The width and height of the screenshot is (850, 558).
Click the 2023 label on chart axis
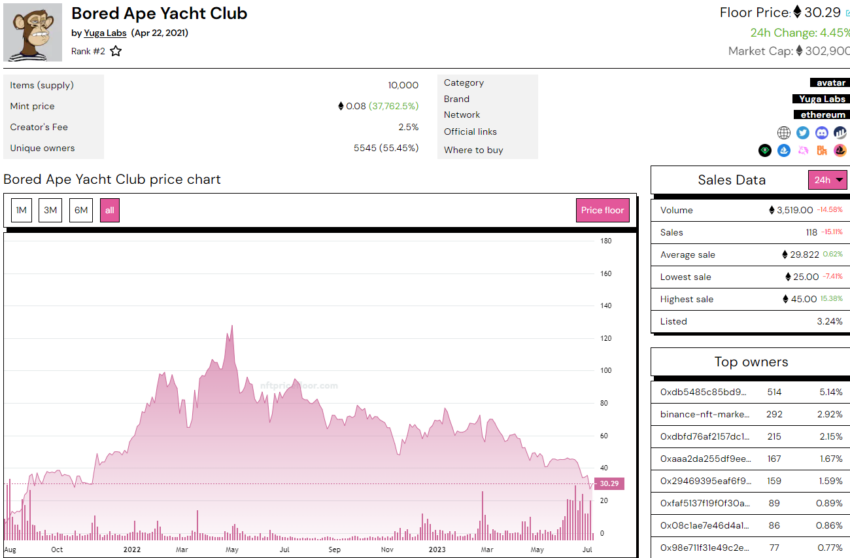click(437, 549)
